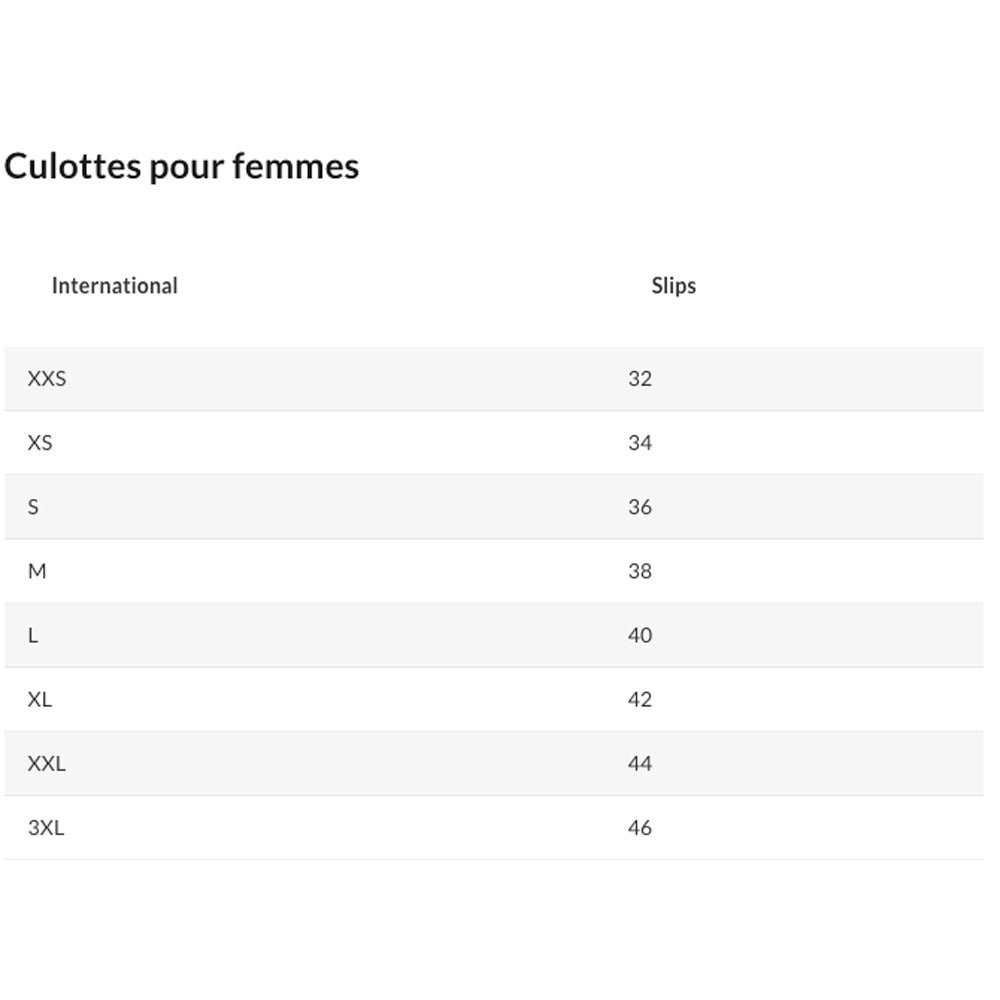This screenshot has width=1000, height=1000.
Task: Click slip size value 32
Action: (640, 379)
